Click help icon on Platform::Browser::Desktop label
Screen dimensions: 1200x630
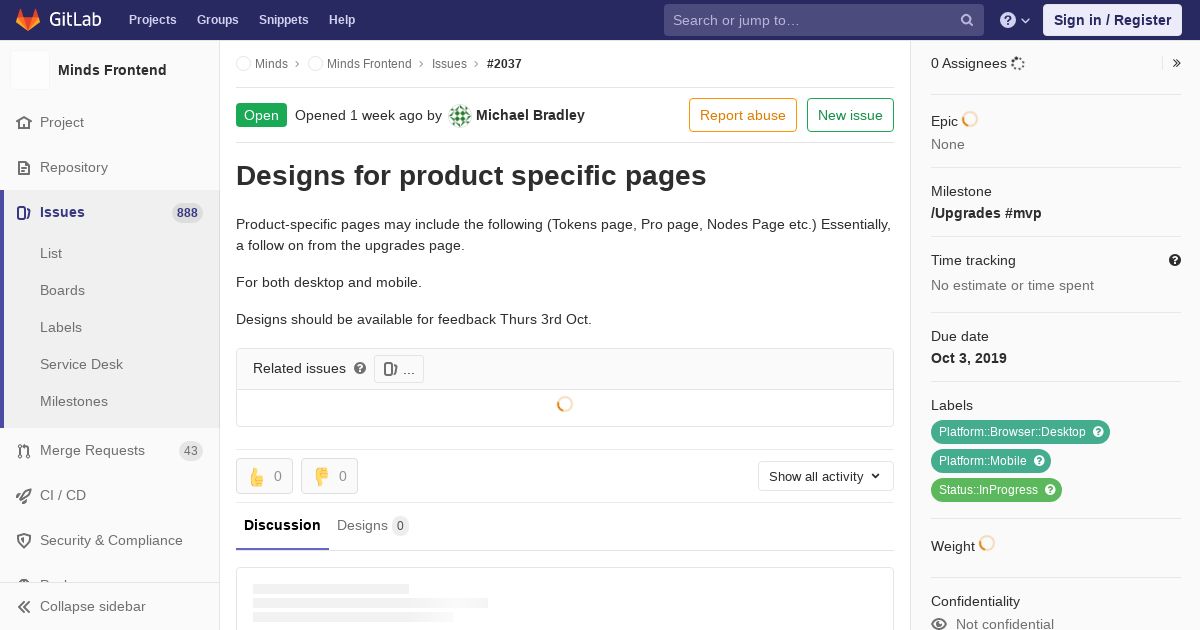[x=1098, y=432]
